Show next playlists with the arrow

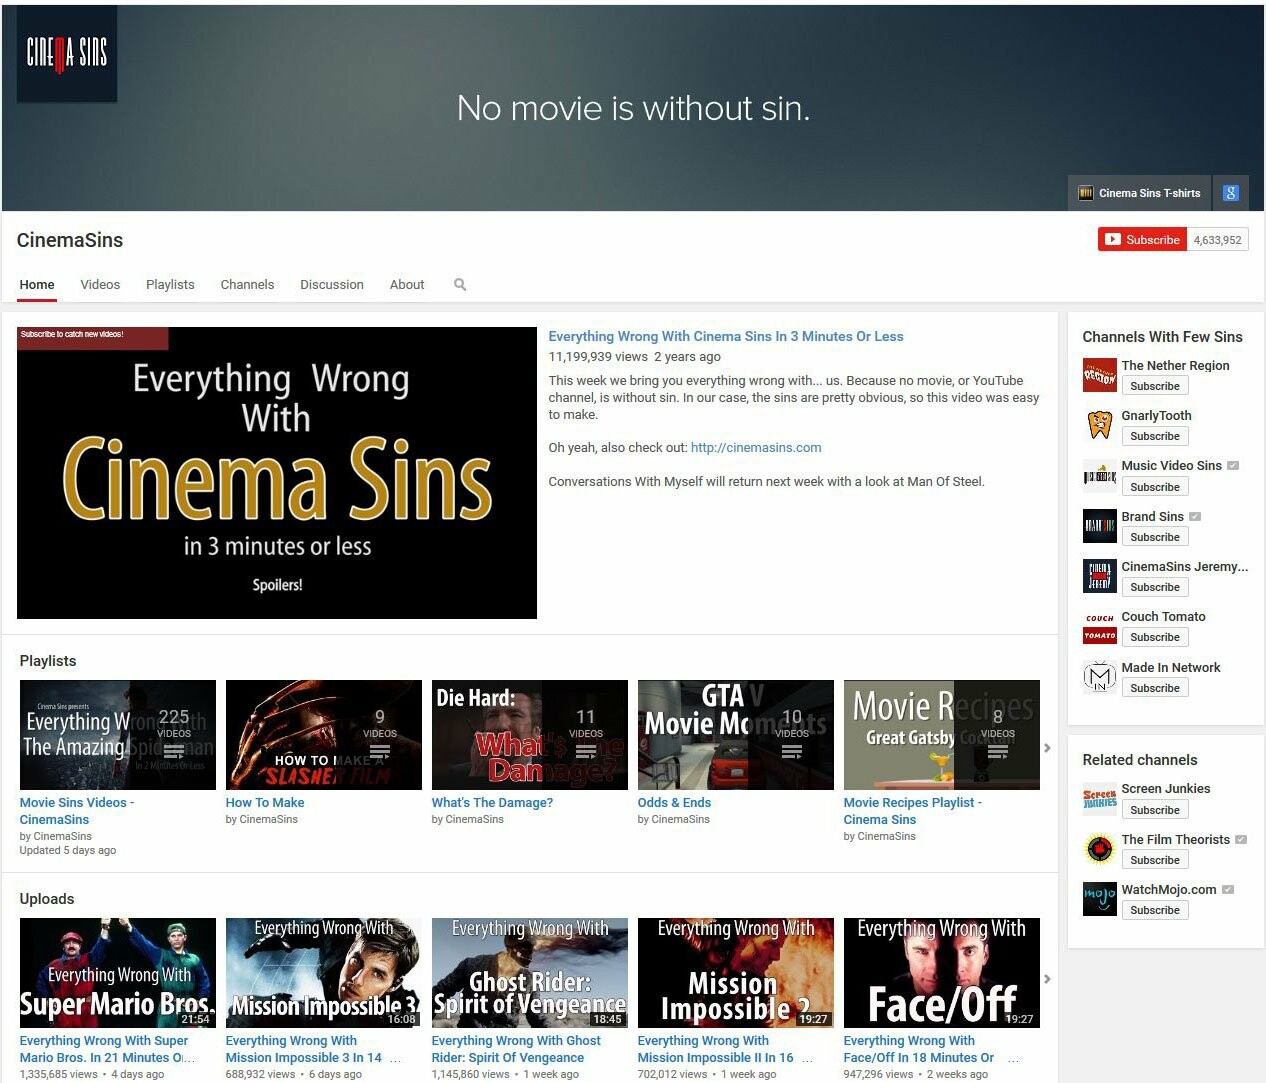point(1047,748)
